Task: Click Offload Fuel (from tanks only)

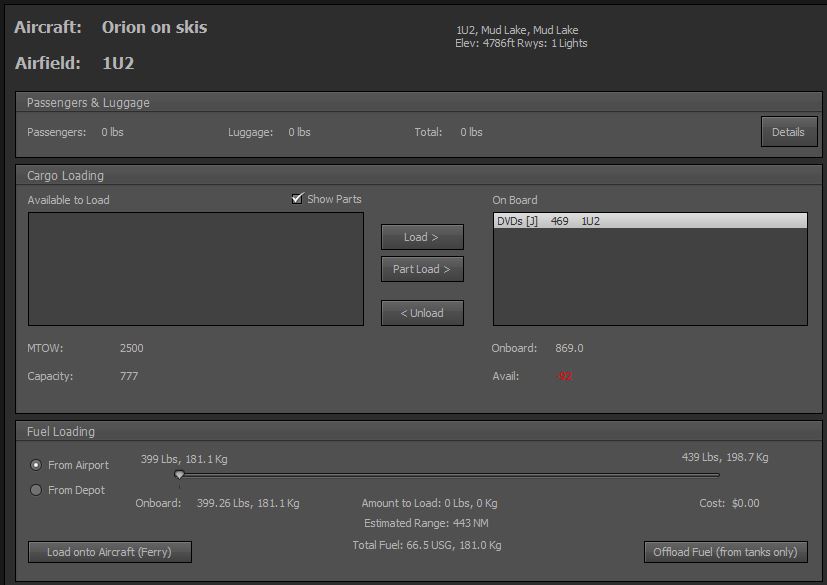Action: click(x=725, y=552)
